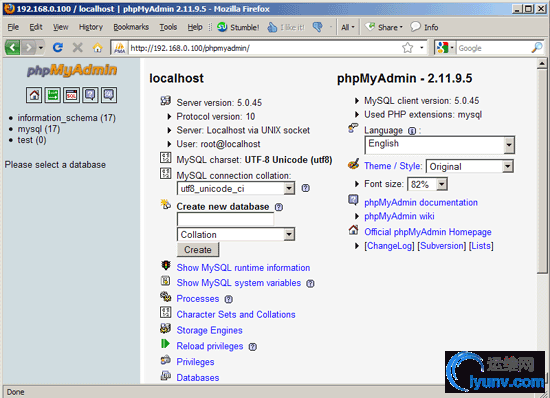The image size is (550, 398).
Task: Select test (0) database in sidebar
Action: [x=32, y=140]
